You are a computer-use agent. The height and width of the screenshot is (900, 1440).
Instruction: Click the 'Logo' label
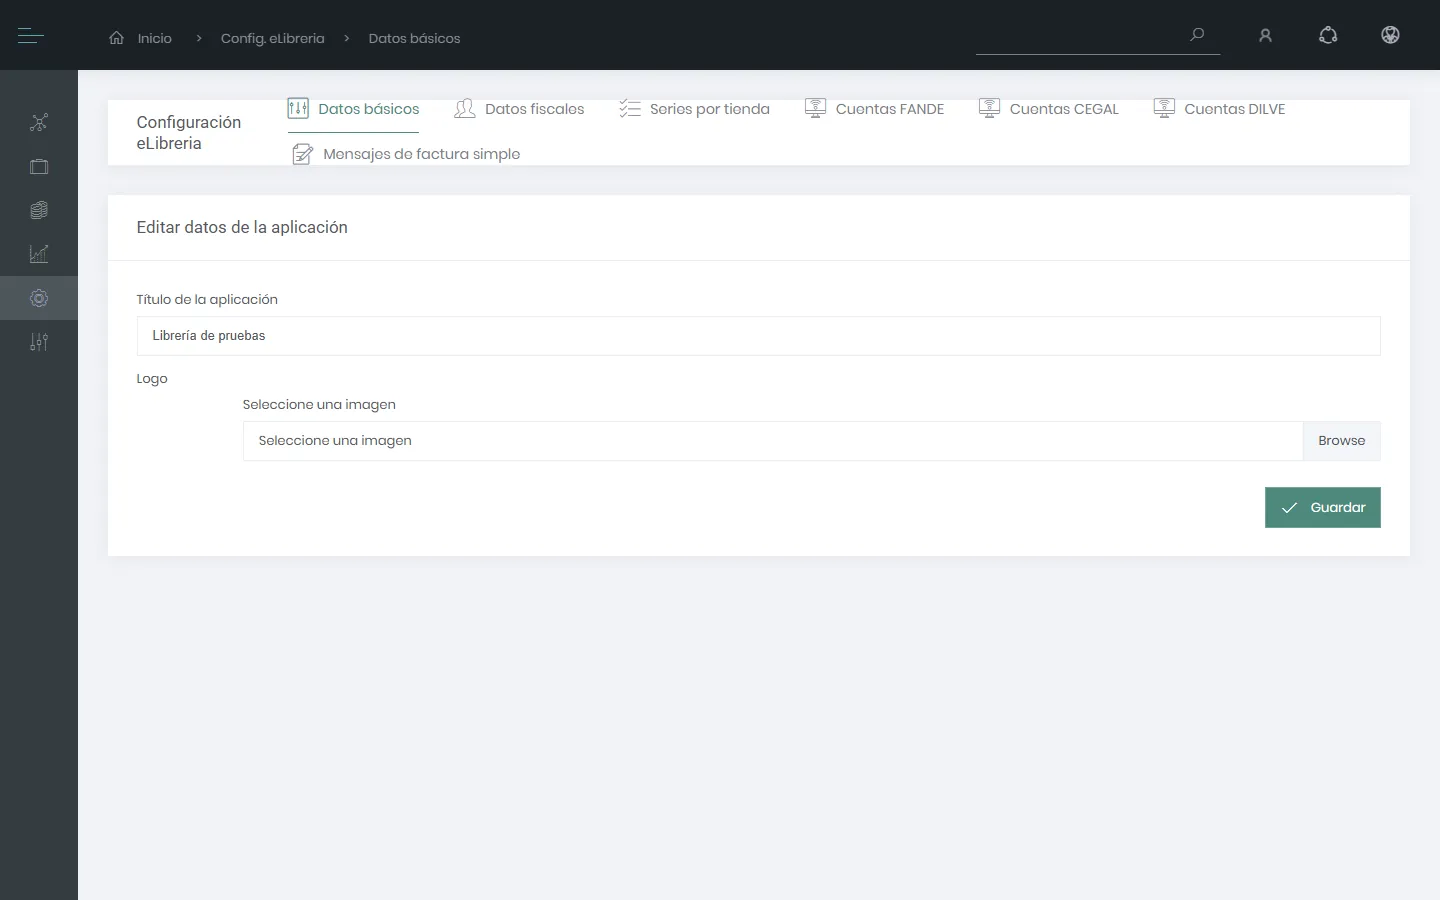tap(152, 379)
